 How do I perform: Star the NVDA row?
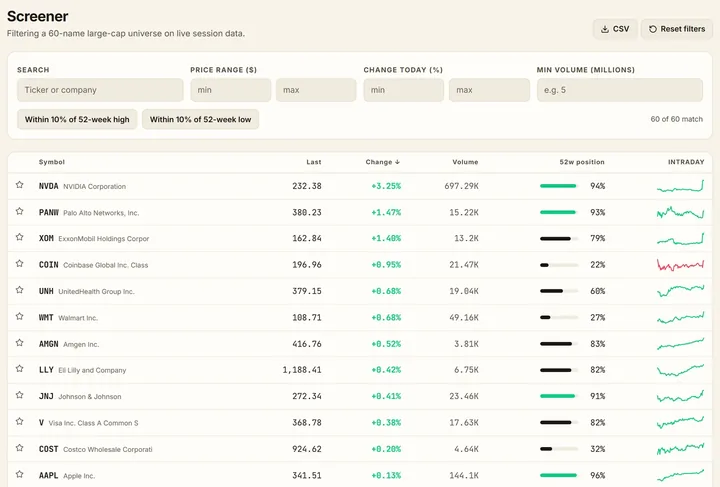tap(19, 185)
